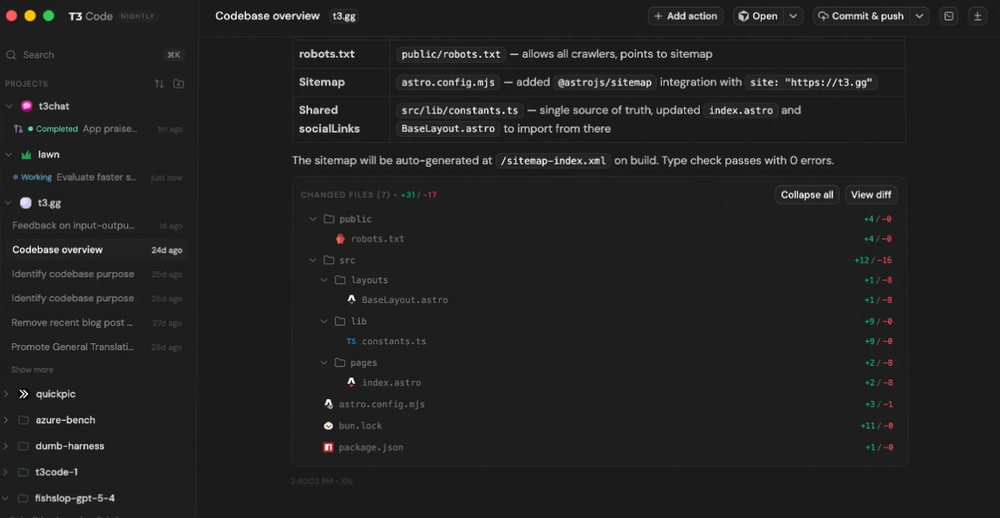Click the quickpic project arrow icon
The image size is (1000, 518).
(x=24, y=394)
